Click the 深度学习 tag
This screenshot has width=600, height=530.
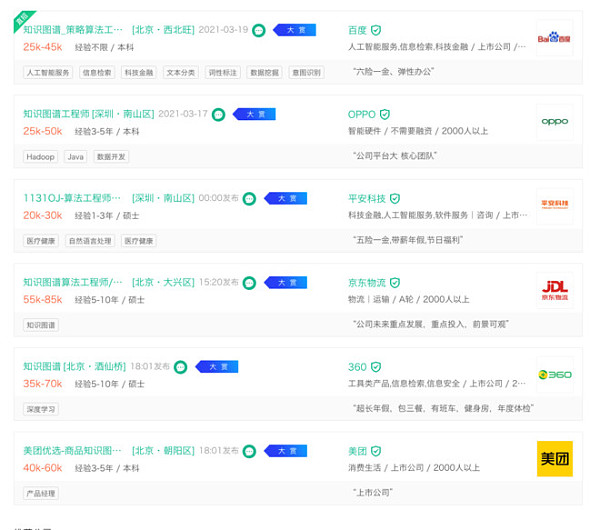(42, 409)
